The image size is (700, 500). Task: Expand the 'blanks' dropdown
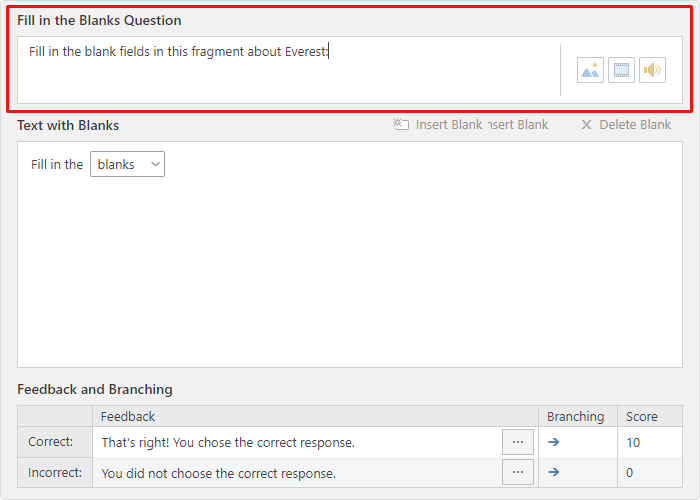coord(127,164)
